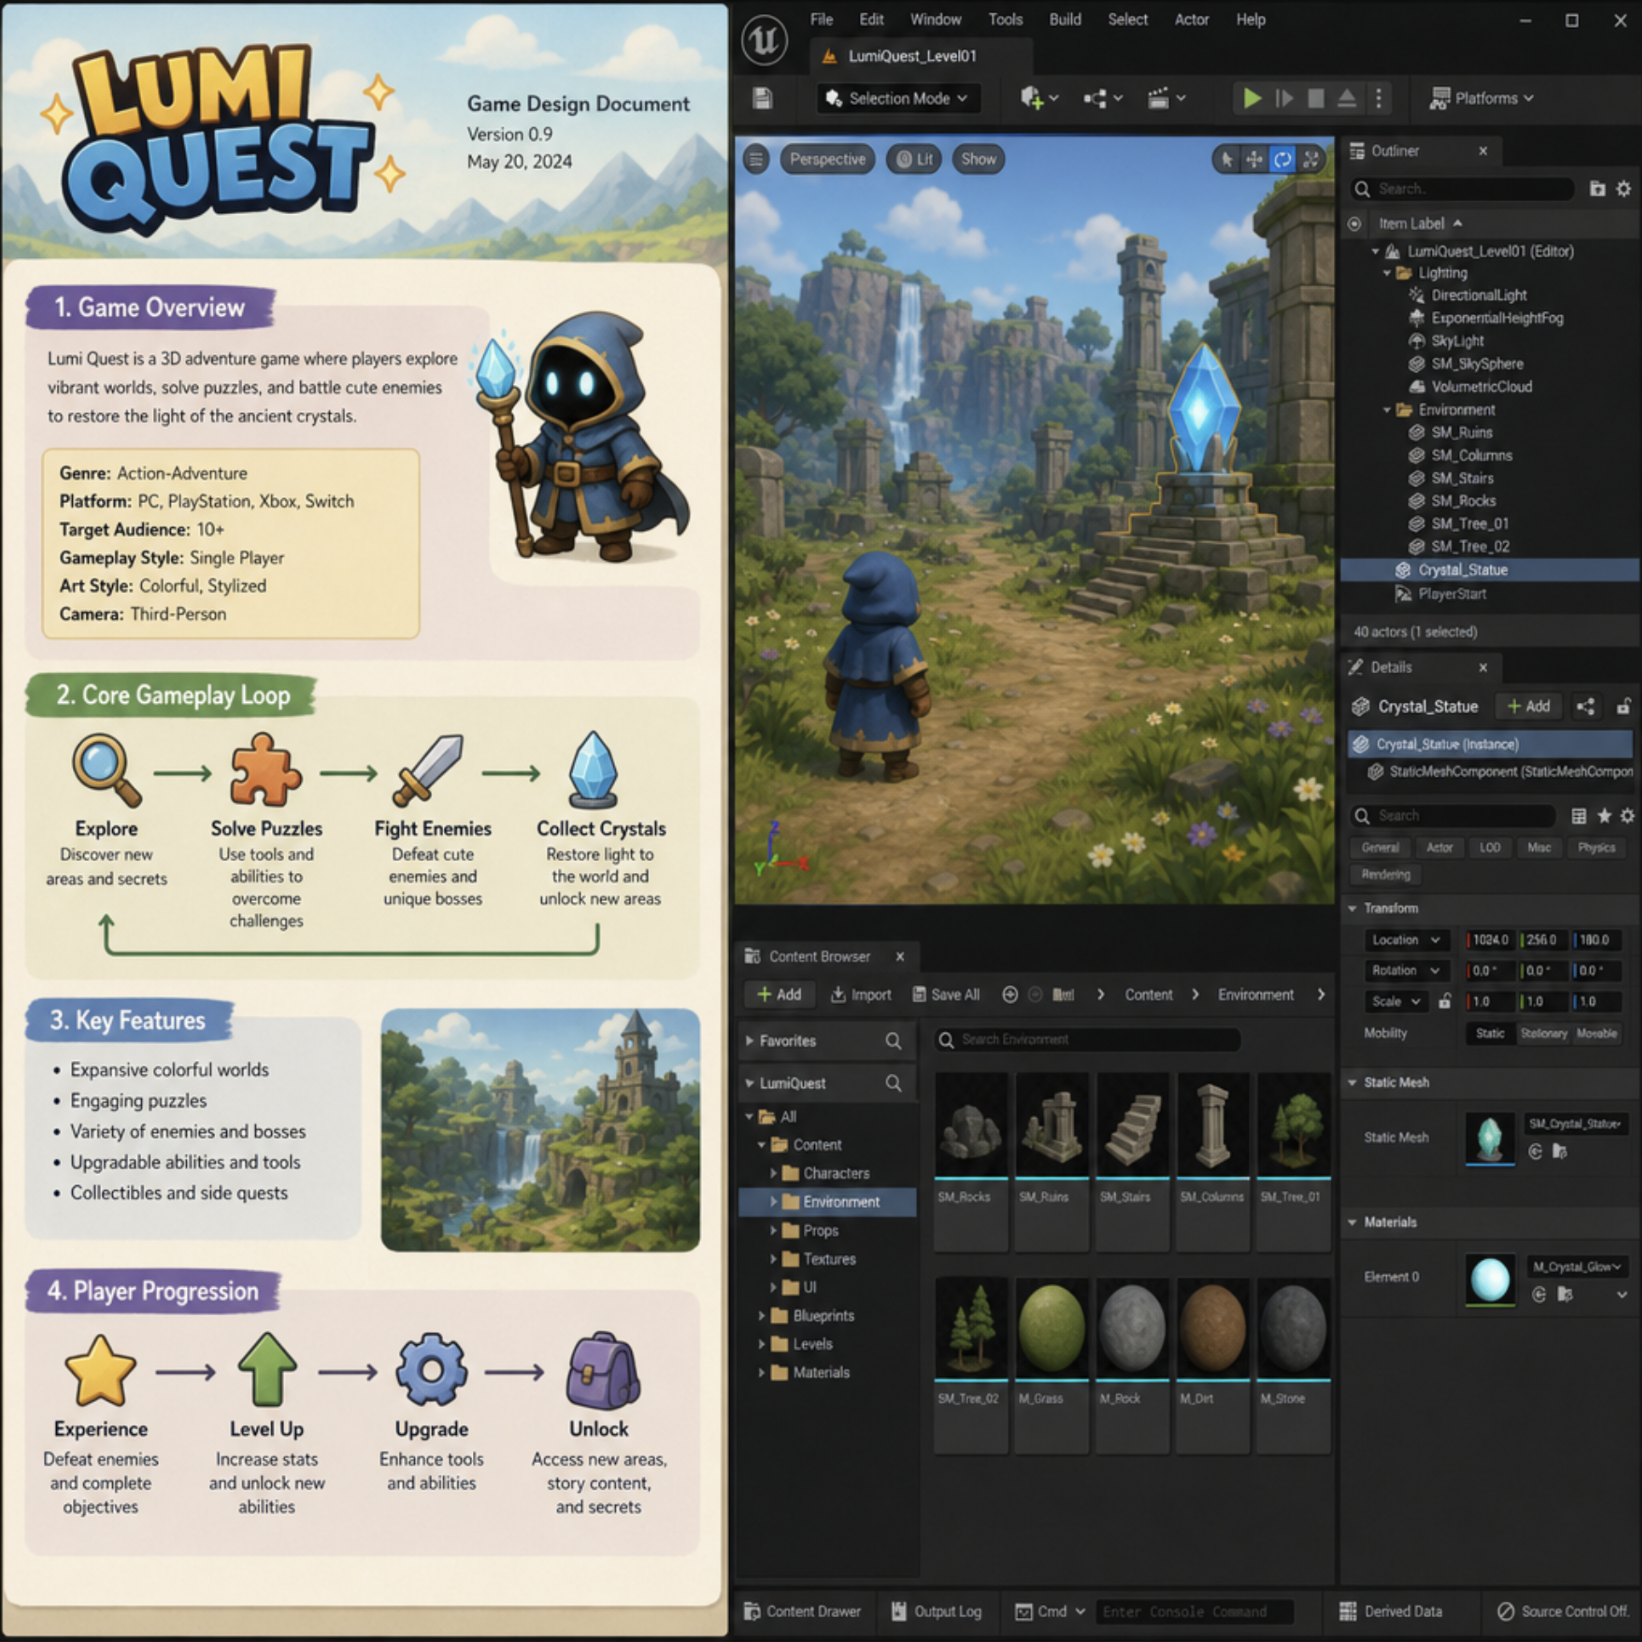Filter Details by the Rendering category
The height and width of the screenshot is (1642, 1642).
pos(1385,874)
